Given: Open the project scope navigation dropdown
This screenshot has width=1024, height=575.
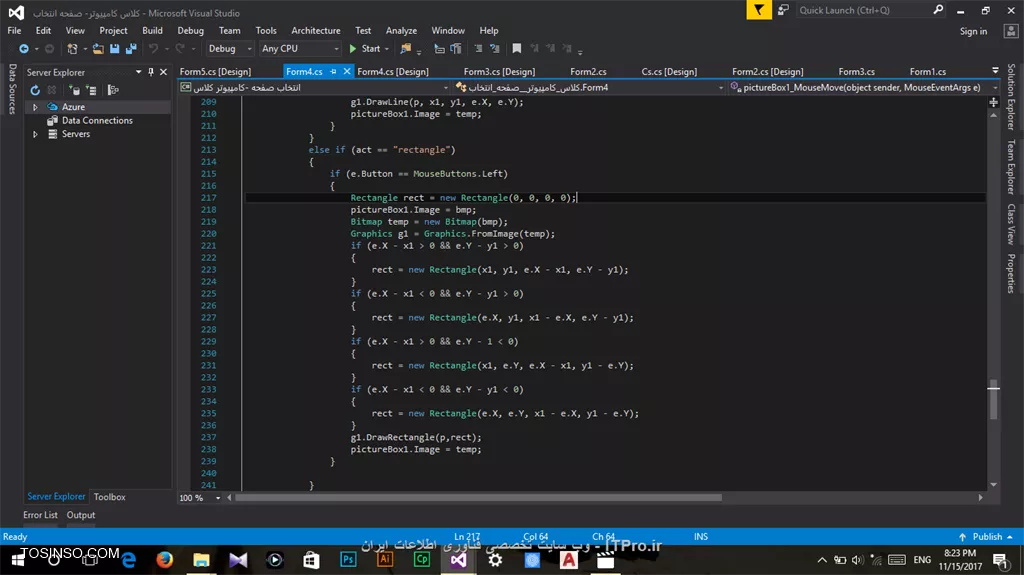Looking at the screenshot, I should 445,88.
